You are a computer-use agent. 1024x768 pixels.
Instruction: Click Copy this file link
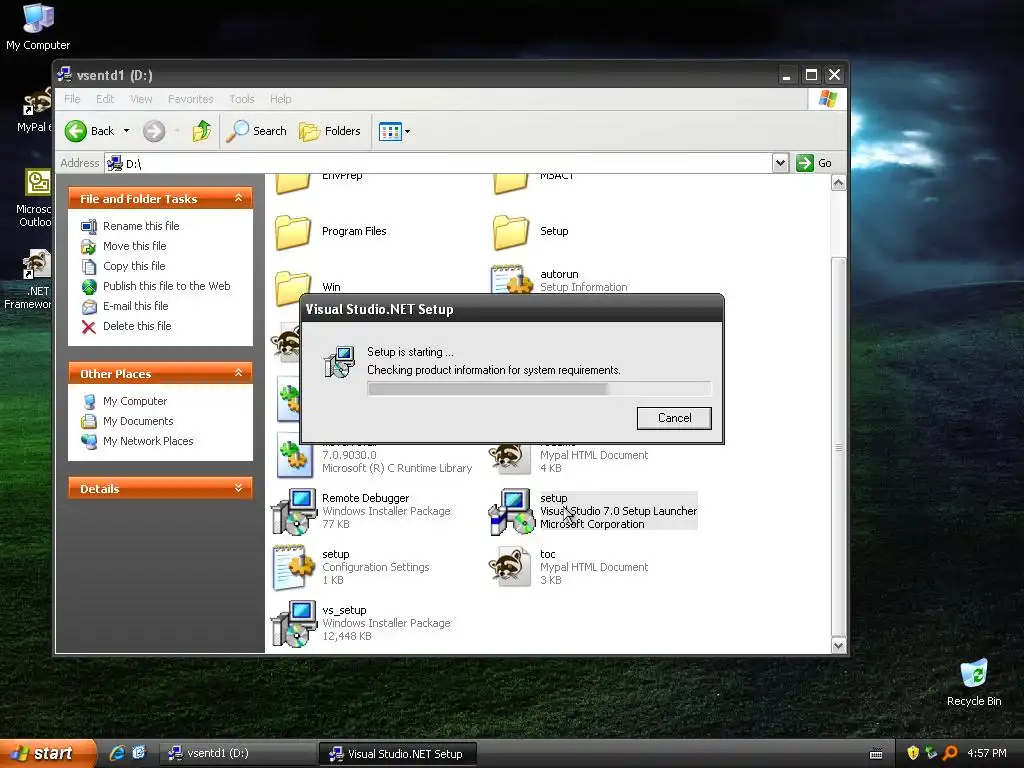tap(134, 266)
